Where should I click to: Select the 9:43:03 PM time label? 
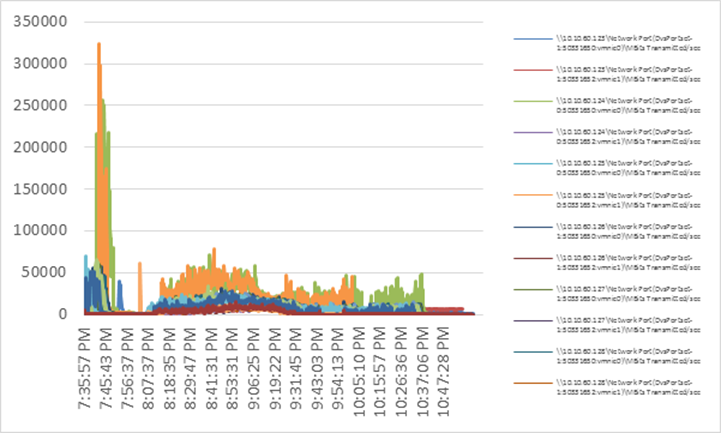317,368
